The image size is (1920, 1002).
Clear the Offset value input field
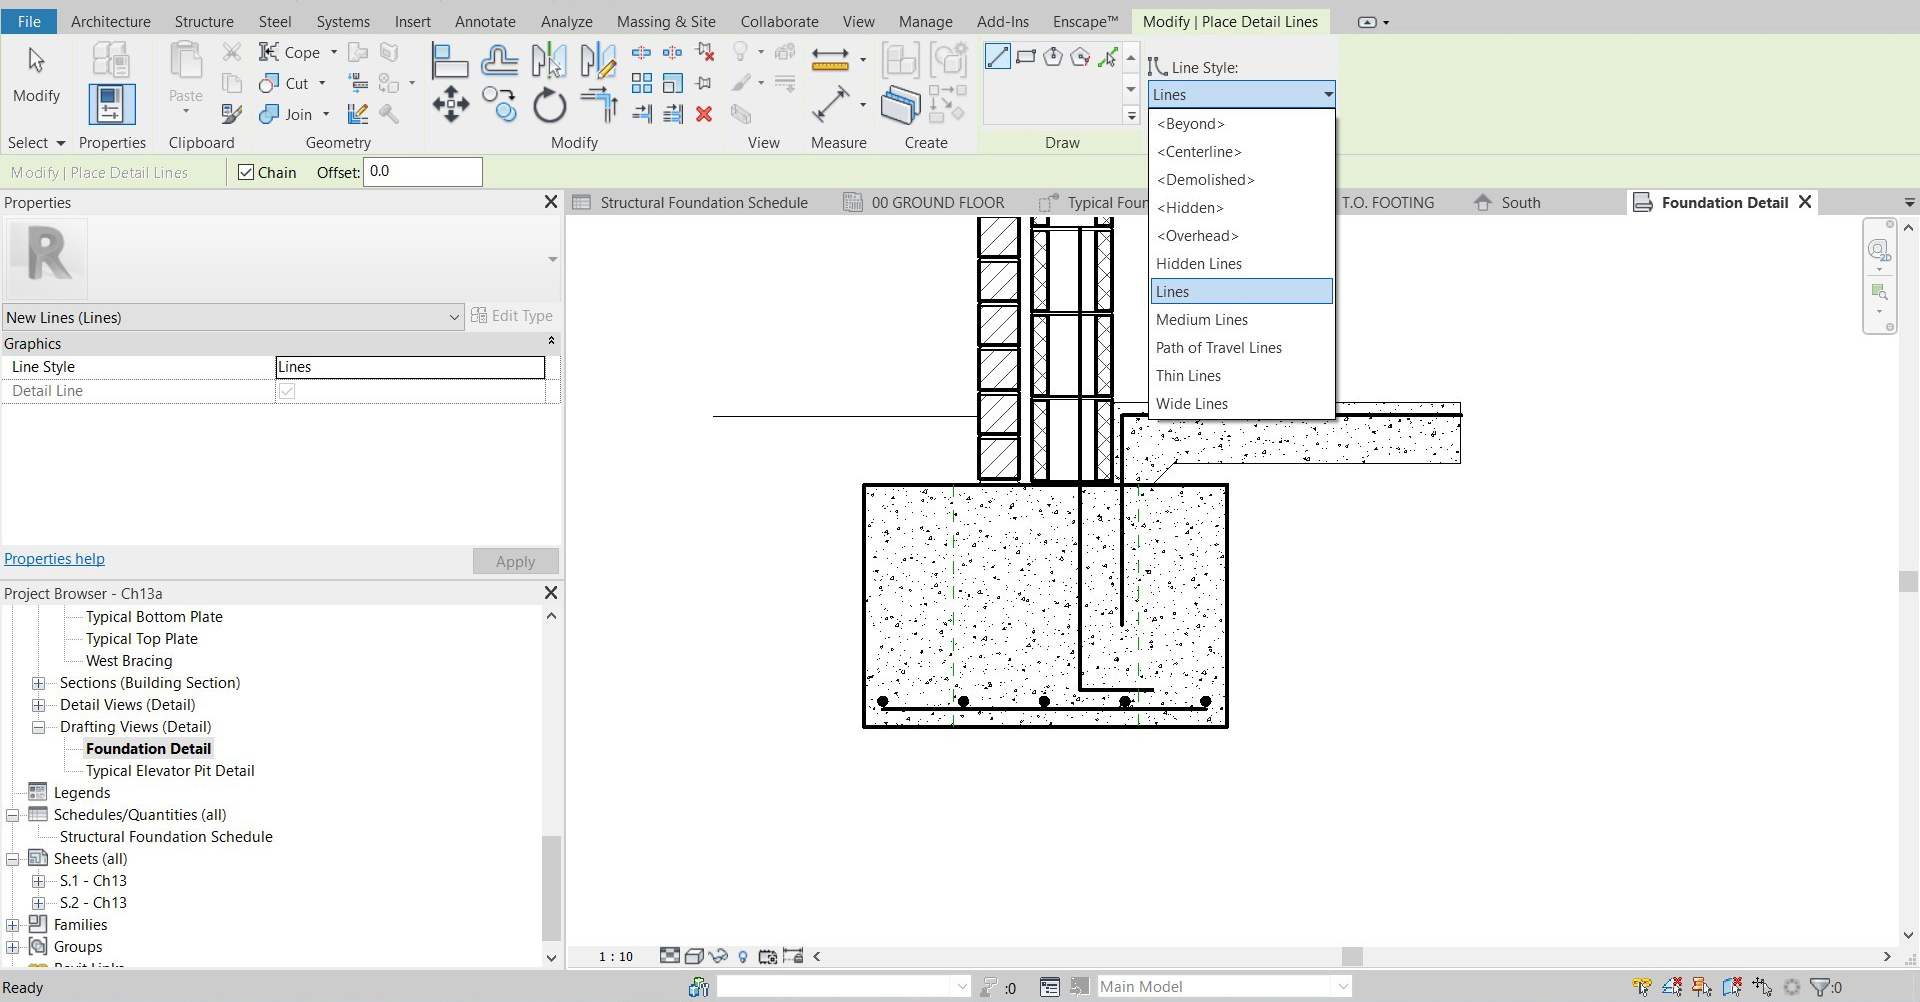point(421,171)
